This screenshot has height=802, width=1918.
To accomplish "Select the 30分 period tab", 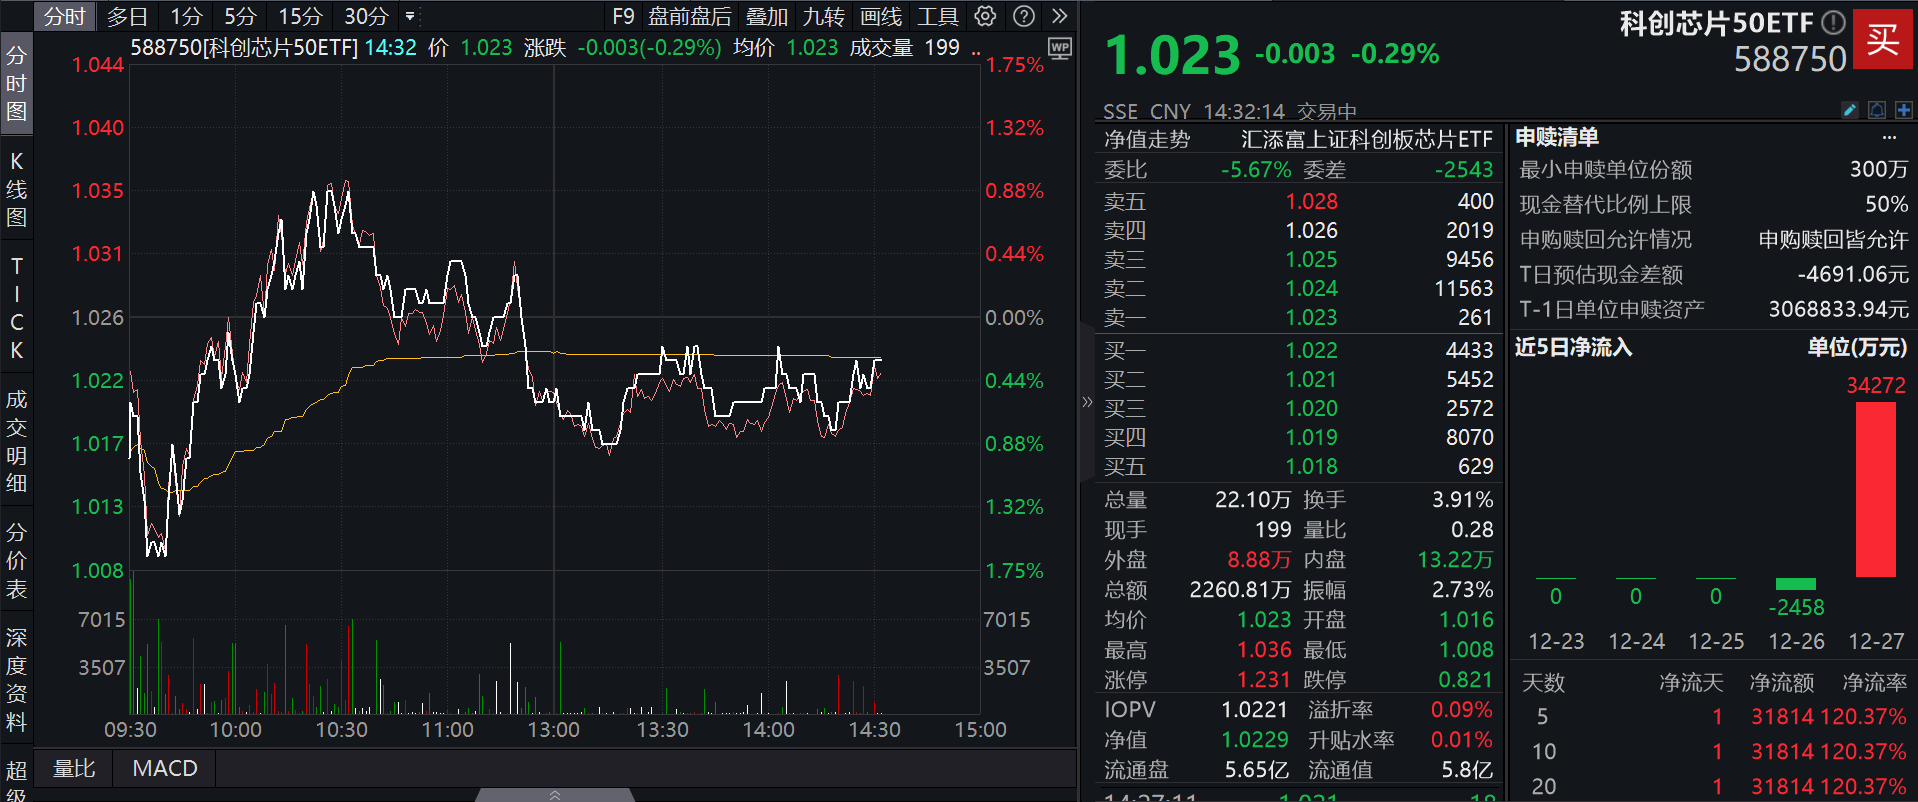I will coord(366,16).
